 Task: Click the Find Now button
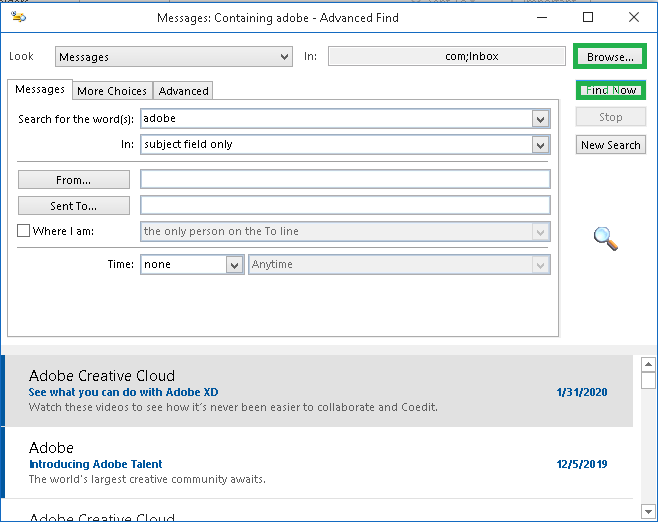pyautogui.click(x=611, y=90)
